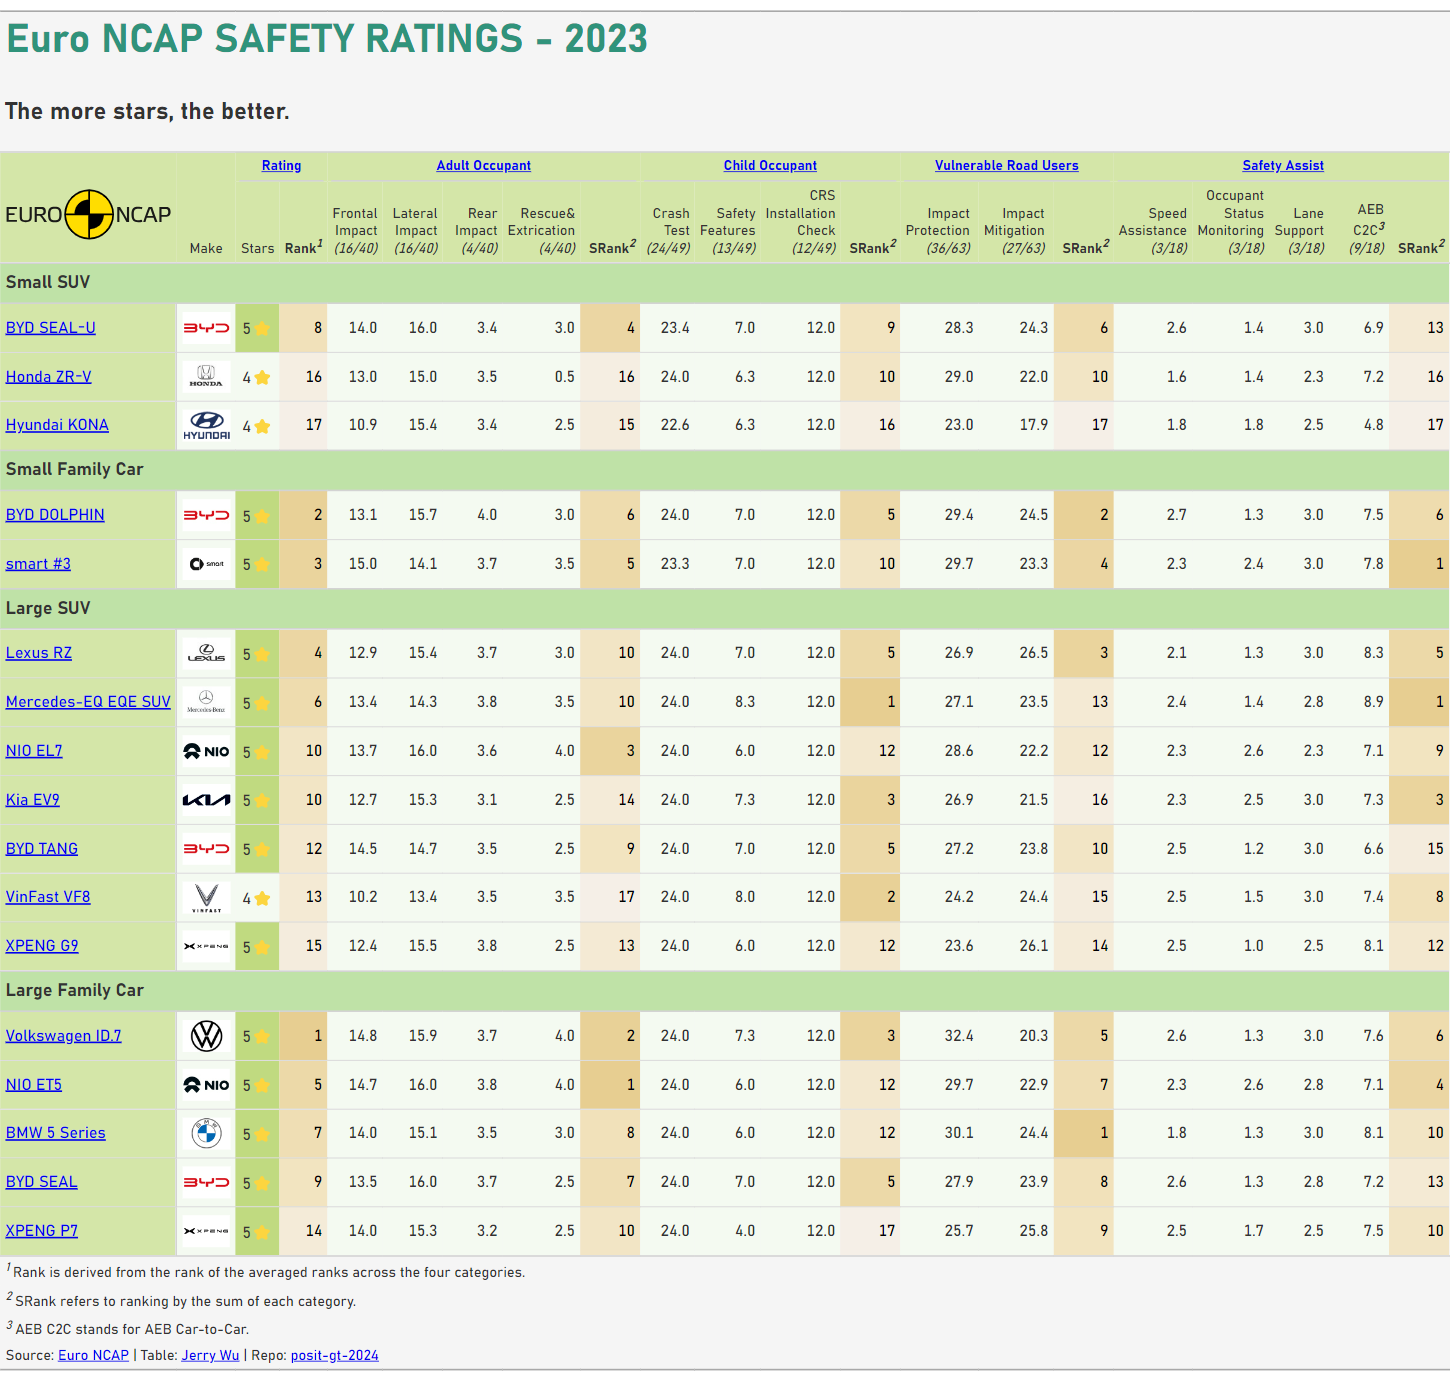
Task: Open the smart #3 model link
Action: pos(38,564)
